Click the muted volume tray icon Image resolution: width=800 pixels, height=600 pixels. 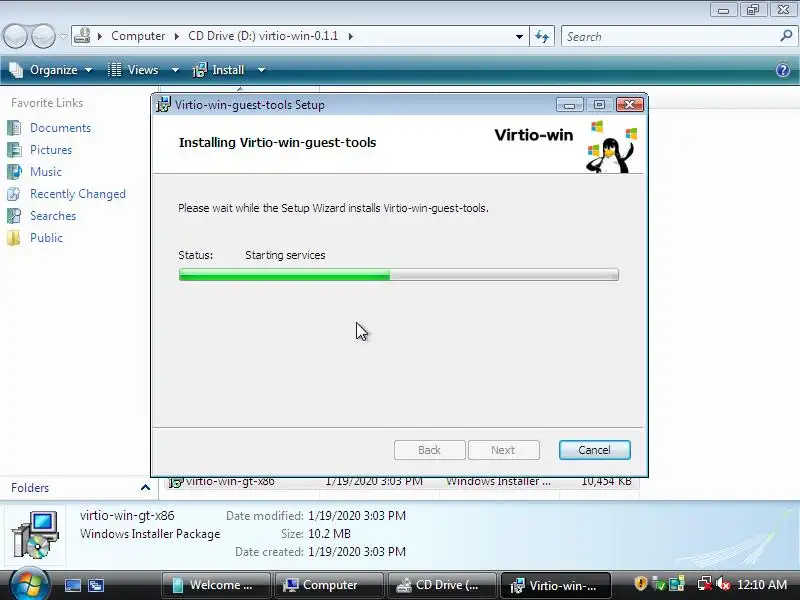coord(722,584)
